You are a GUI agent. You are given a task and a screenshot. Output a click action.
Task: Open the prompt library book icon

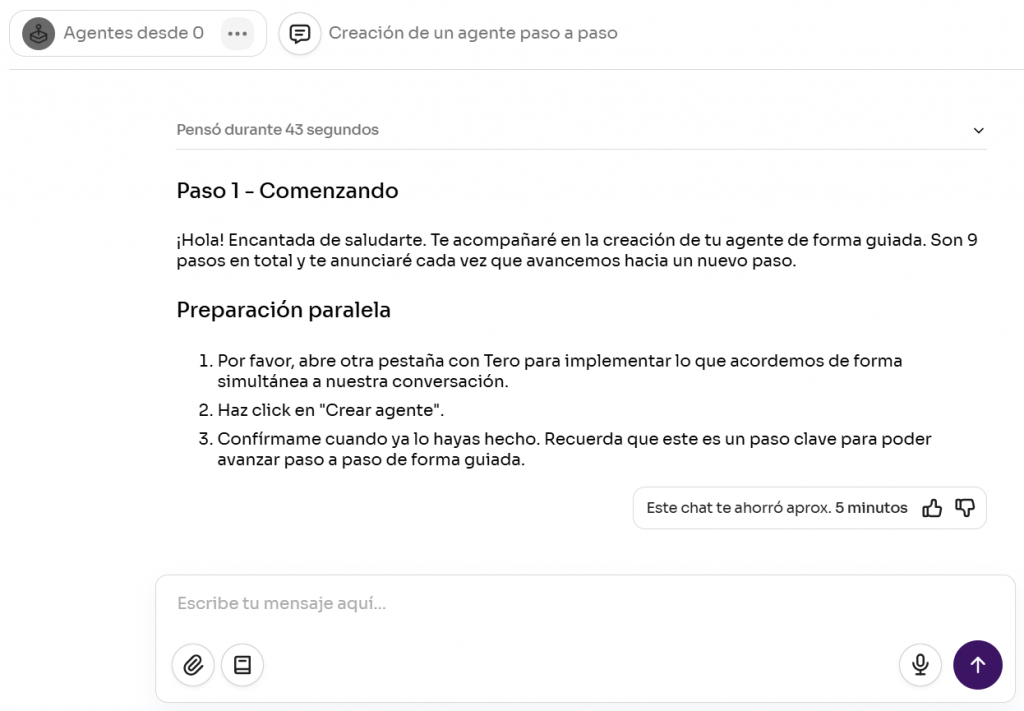[242, 665]
